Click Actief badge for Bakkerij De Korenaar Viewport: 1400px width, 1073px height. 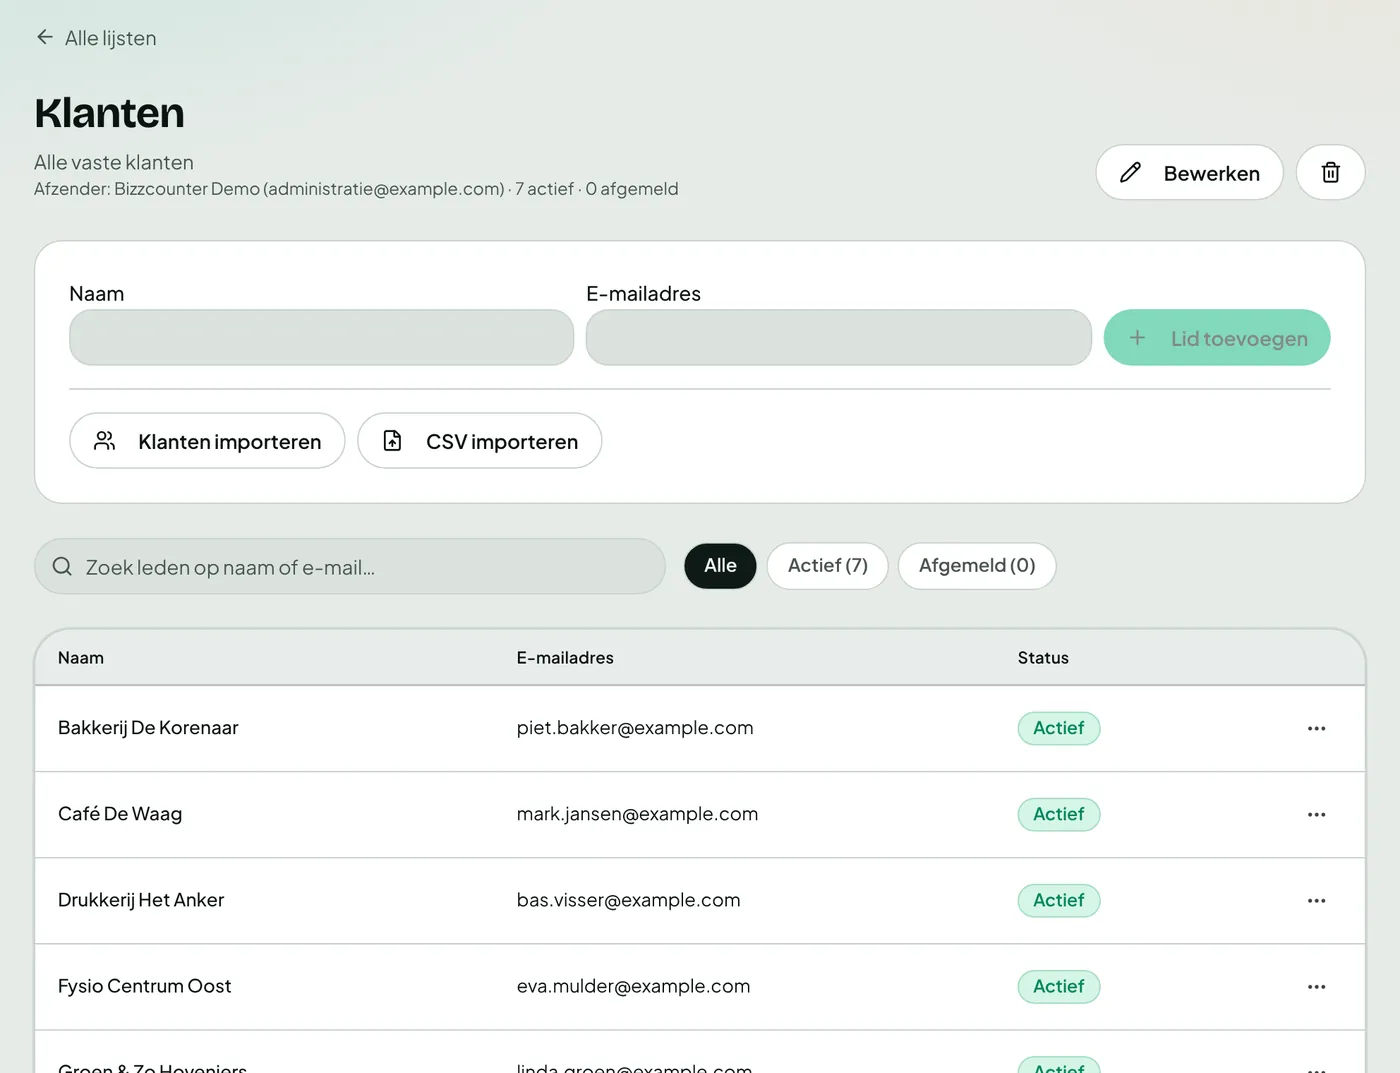[1059, 728]
